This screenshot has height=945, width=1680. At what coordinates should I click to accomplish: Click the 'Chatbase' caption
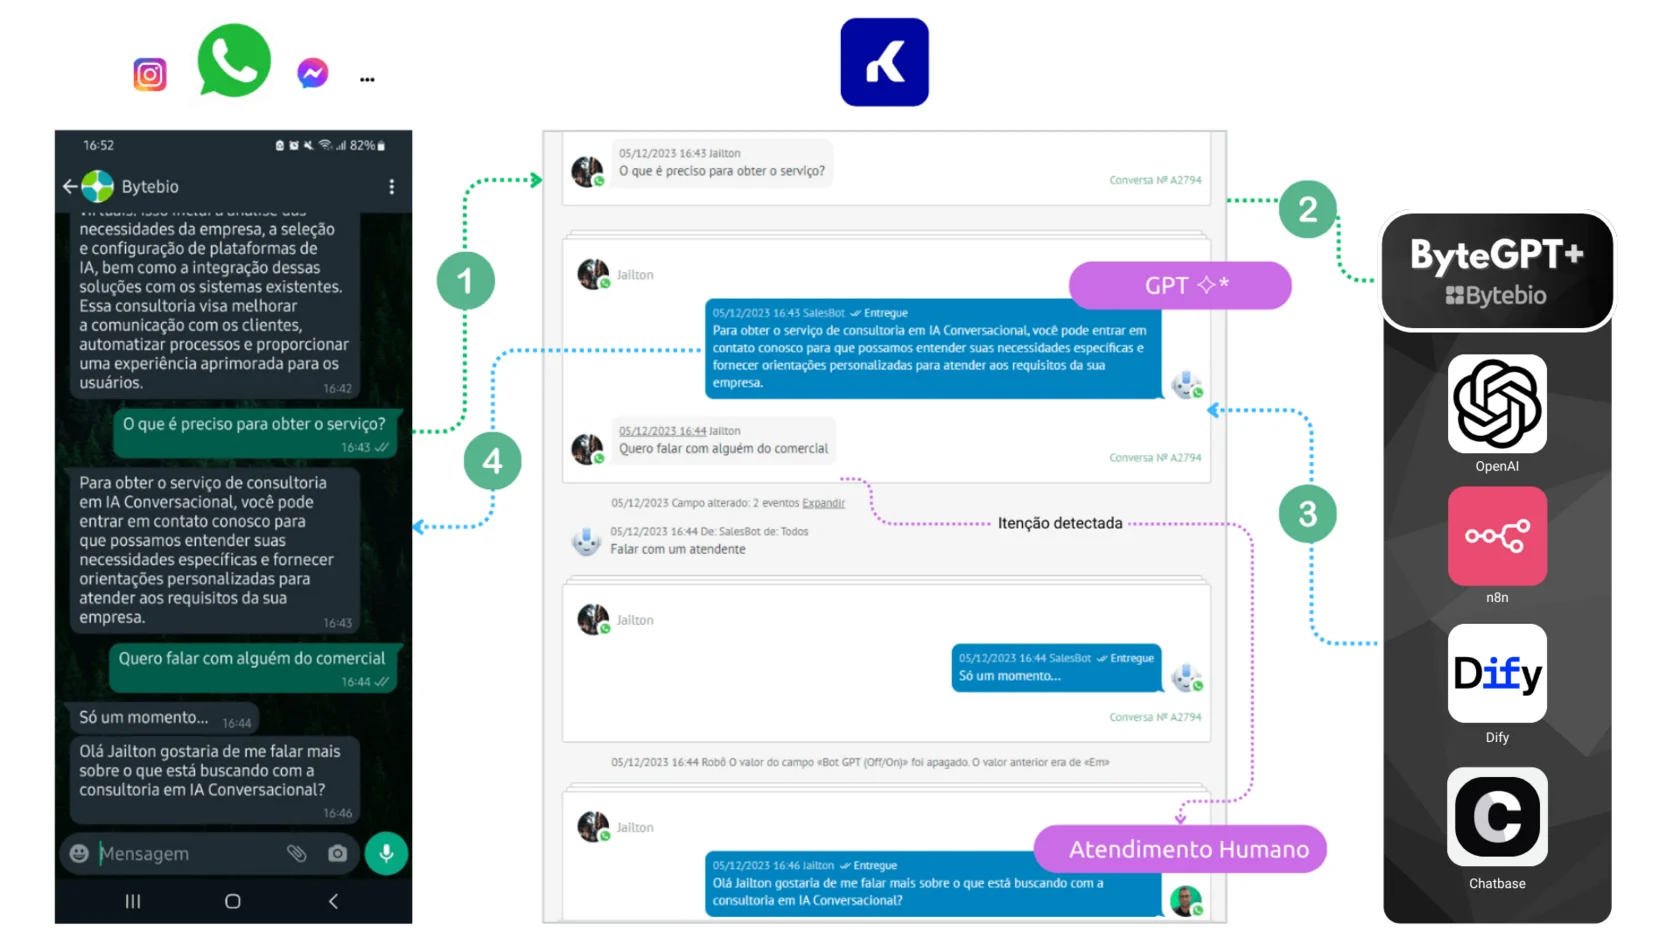[1497, 883]
